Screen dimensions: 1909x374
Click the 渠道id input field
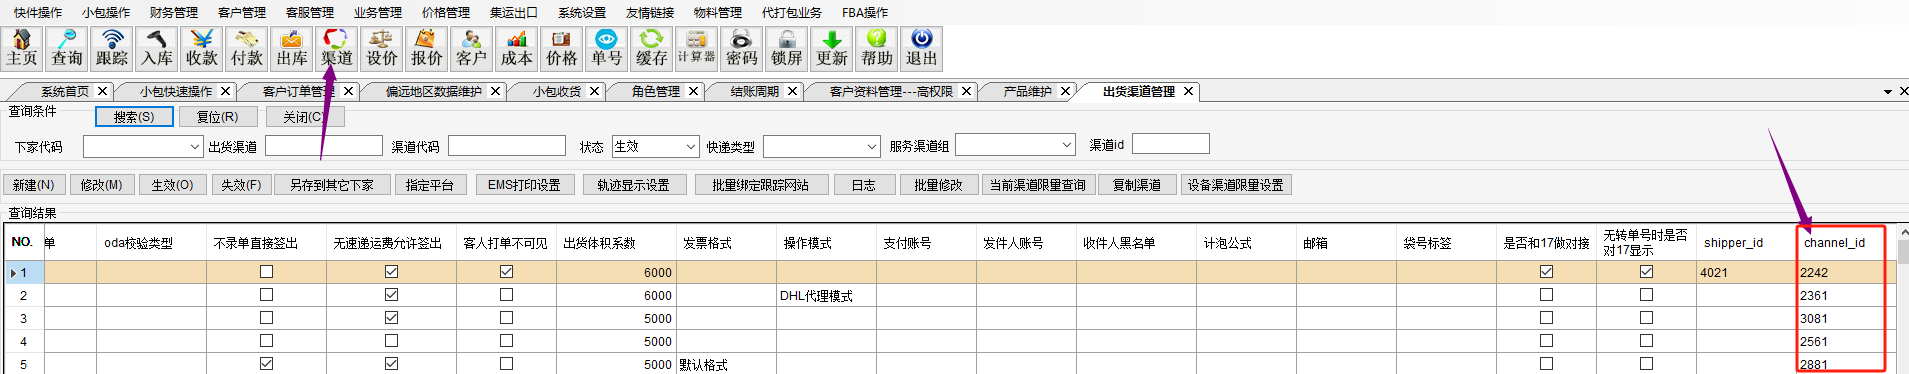[x=1171, y=145]
